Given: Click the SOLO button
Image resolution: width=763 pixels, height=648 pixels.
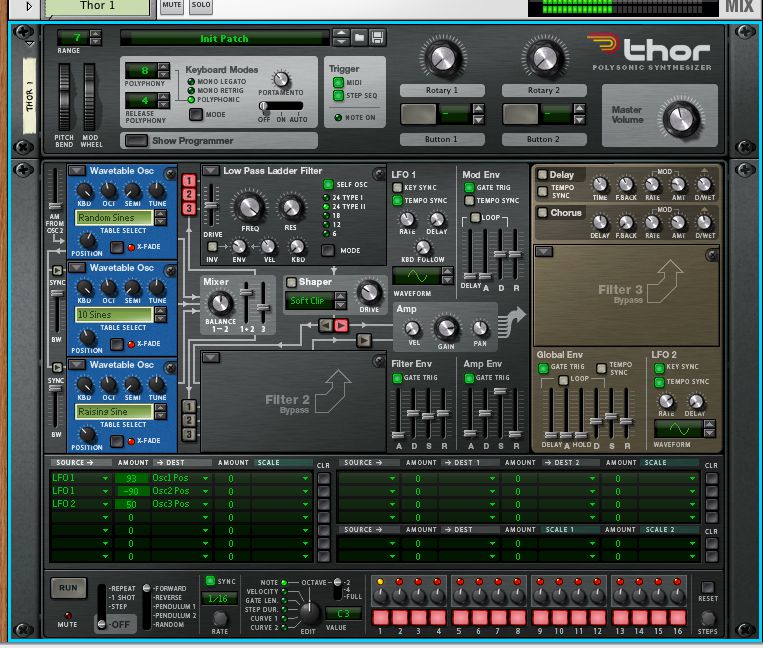Looking at the screenshot, I should coord(201,5).
